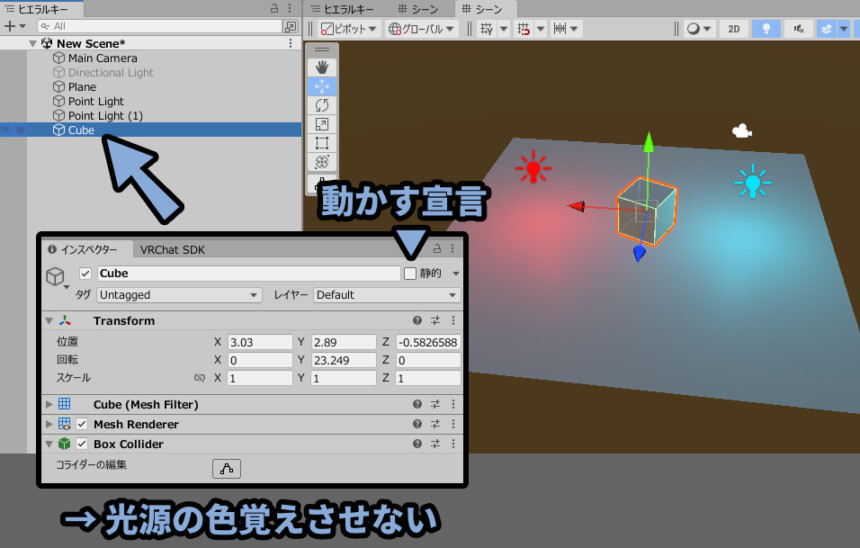Toggle 2D scene view mode
Viewport: 860px width, 548px height.
click(x=734, y=29)
